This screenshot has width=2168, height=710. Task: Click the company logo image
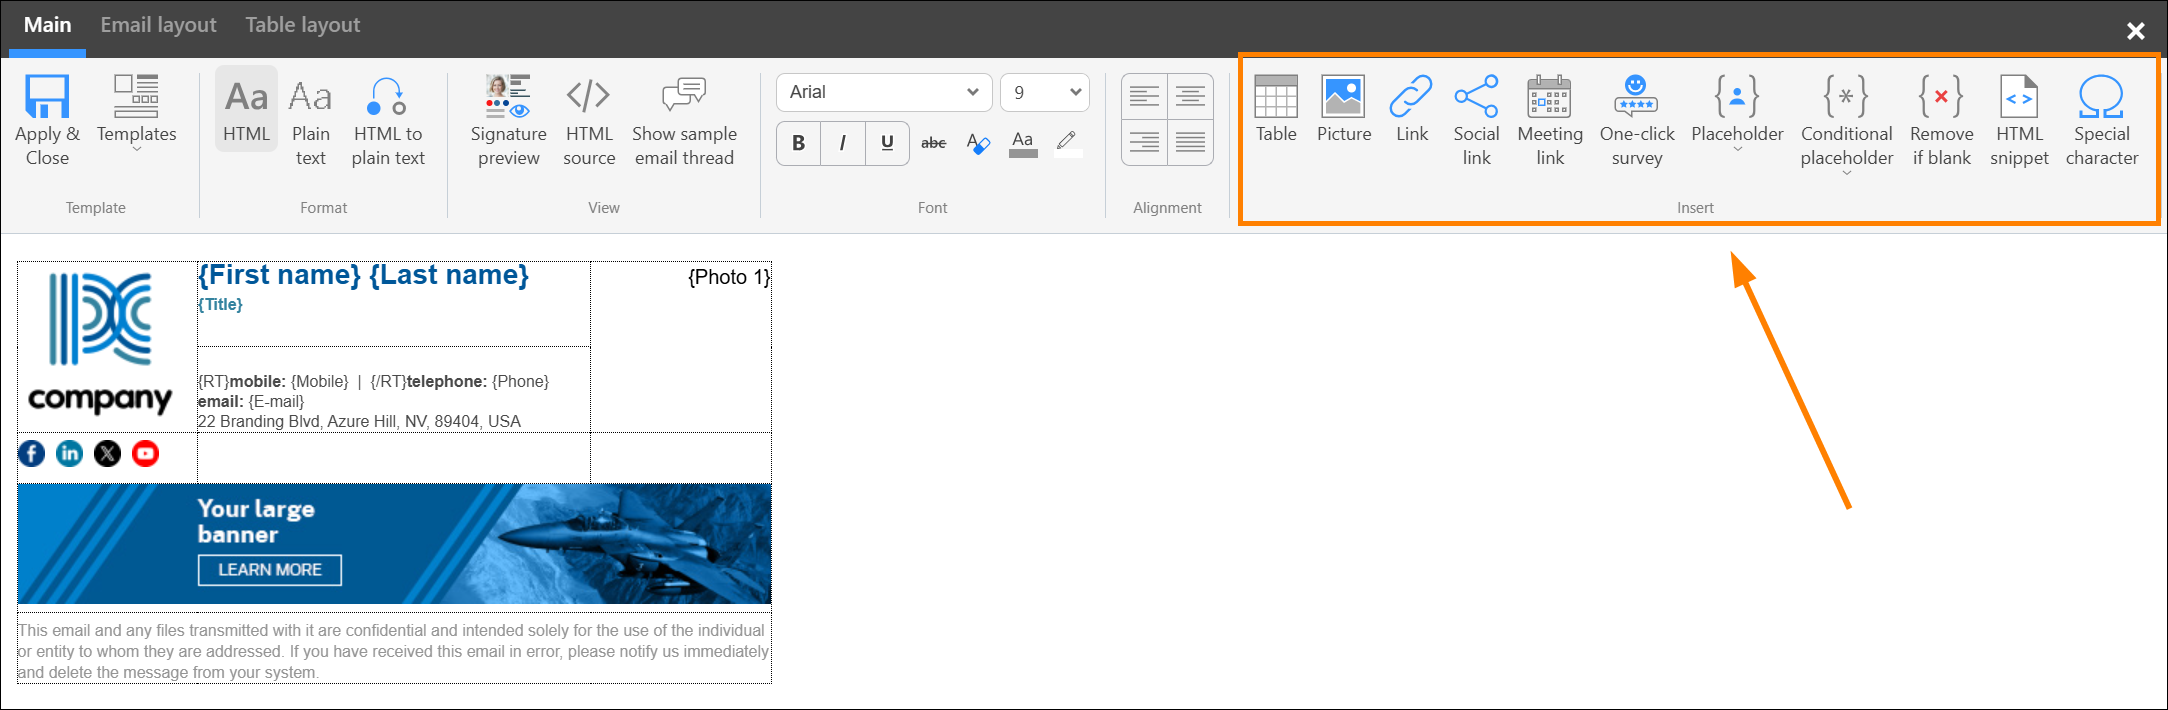pos(100,343)
